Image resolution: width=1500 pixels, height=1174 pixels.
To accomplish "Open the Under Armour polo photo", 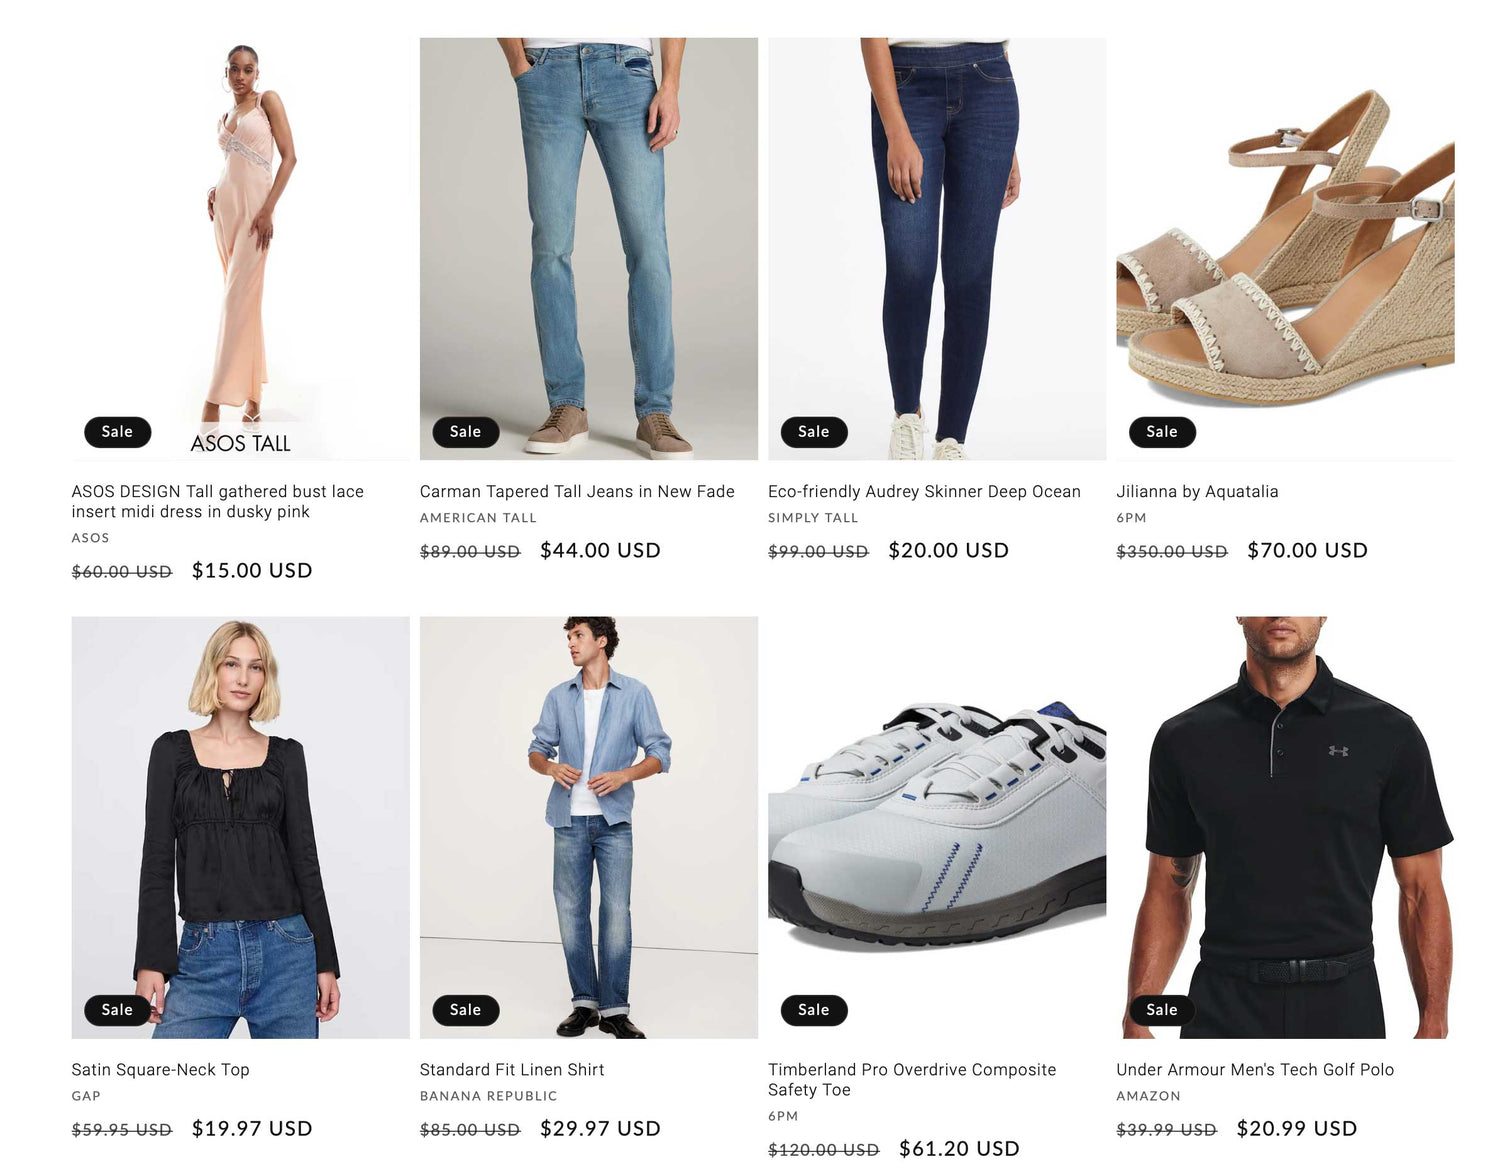I will point(1285,827).
